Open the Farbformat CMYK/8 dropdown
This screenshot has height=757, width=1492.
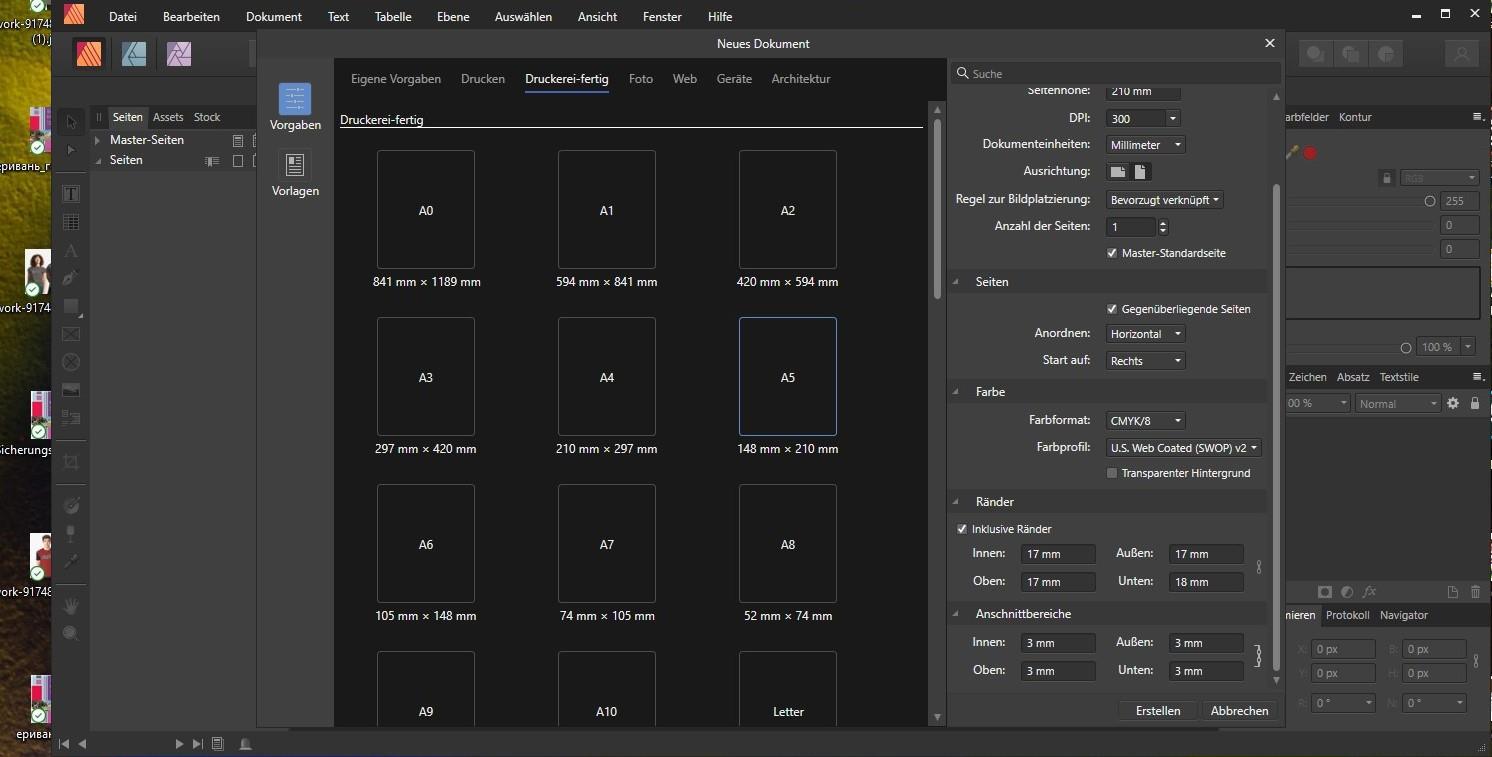coord(1145,421)
